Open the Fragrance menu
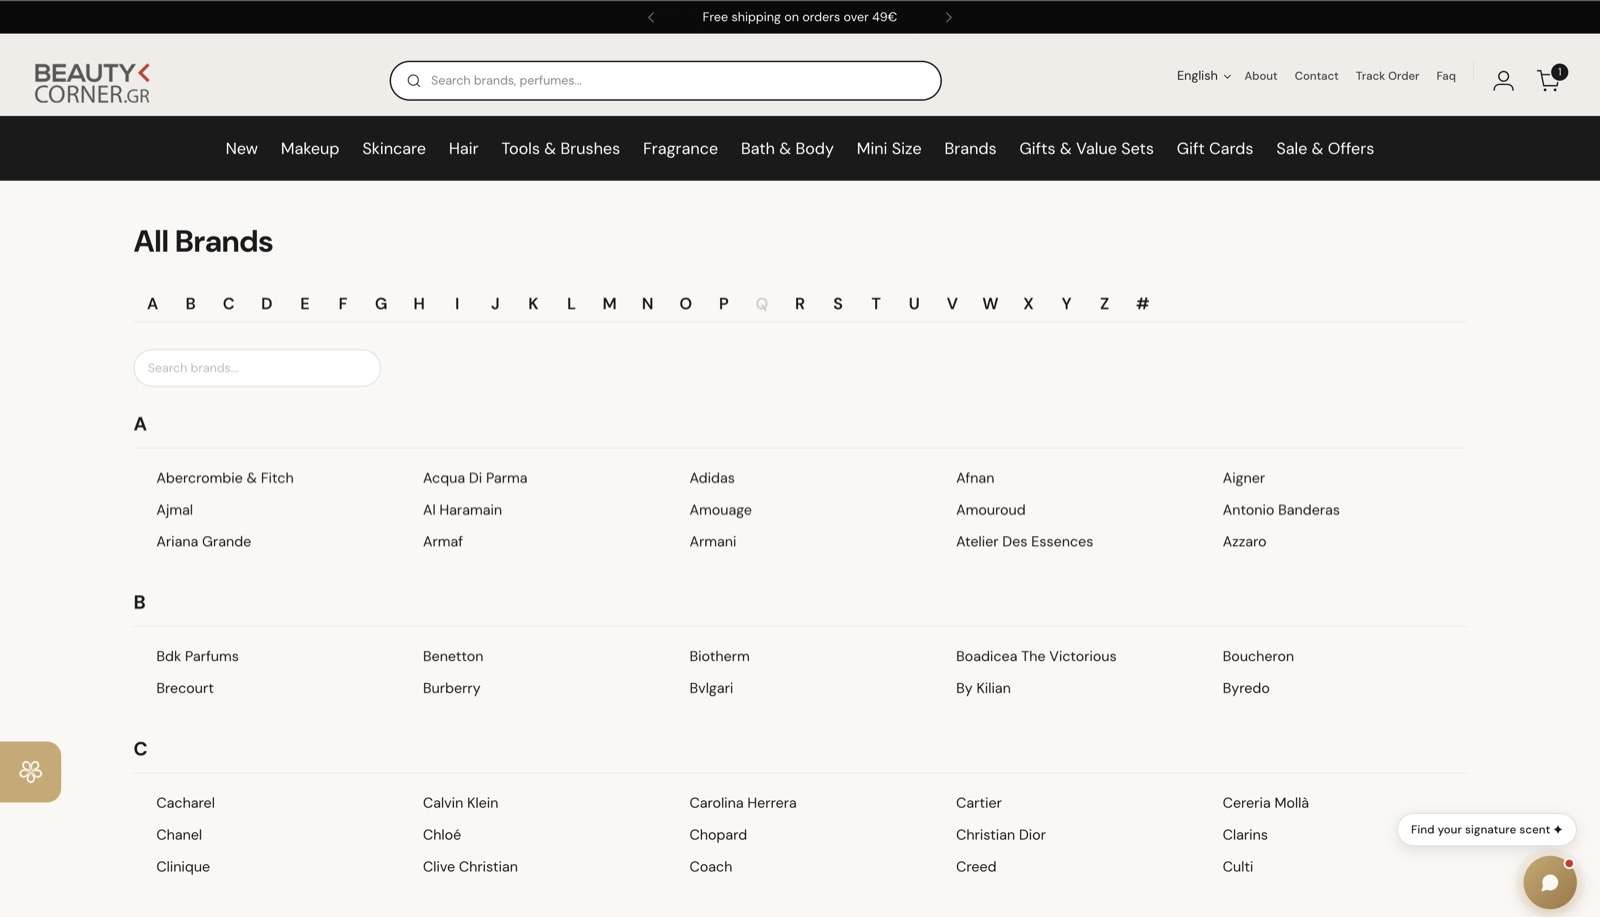The image size is (1600, 917). click(680, 149)
